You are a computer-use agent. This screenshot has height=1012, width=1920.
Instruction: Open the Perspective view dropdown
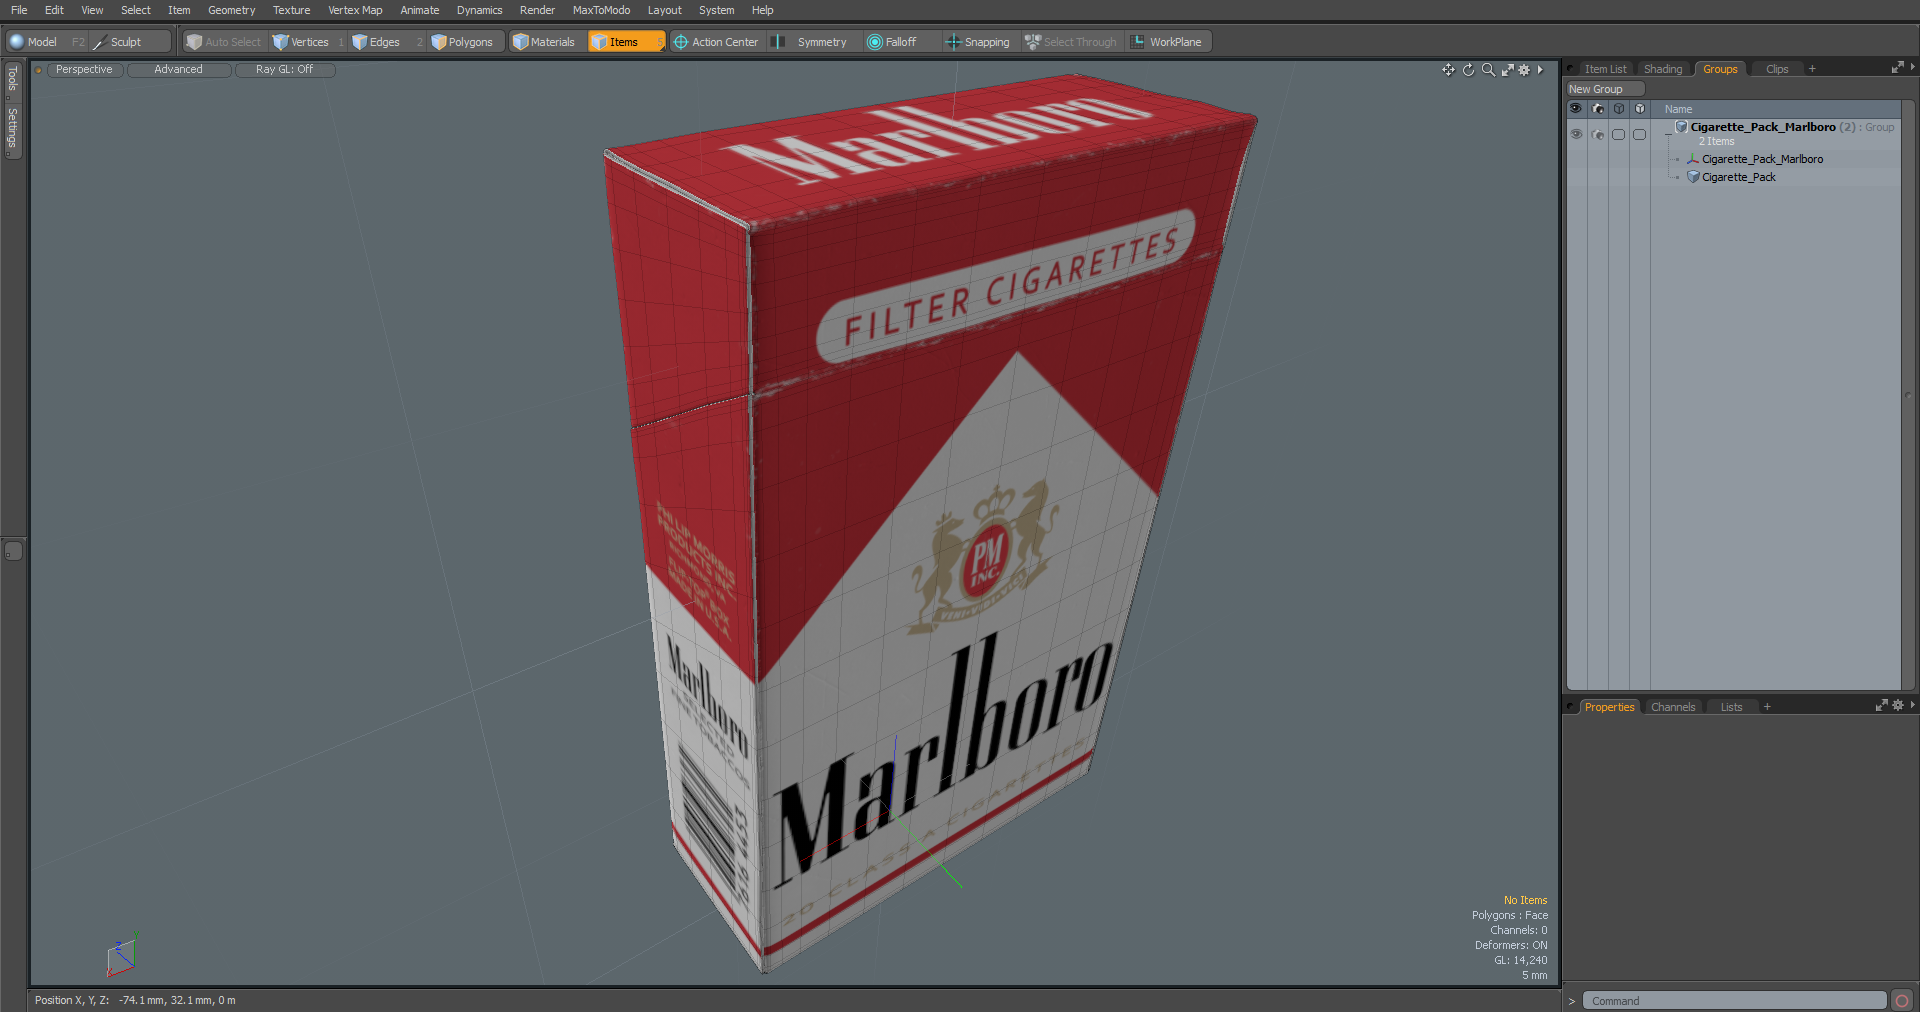(x=84, y=70)
